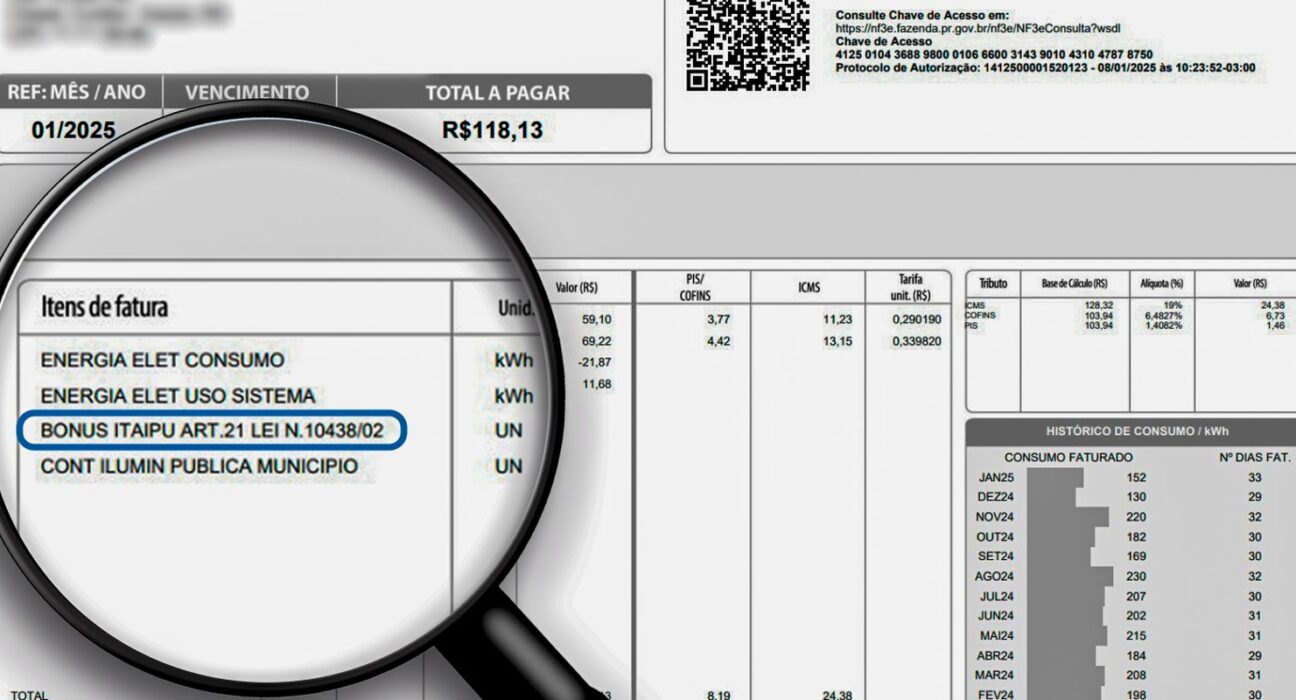
Task: Select consumption 169 for SET24
Action: (x=1136, y=557)
